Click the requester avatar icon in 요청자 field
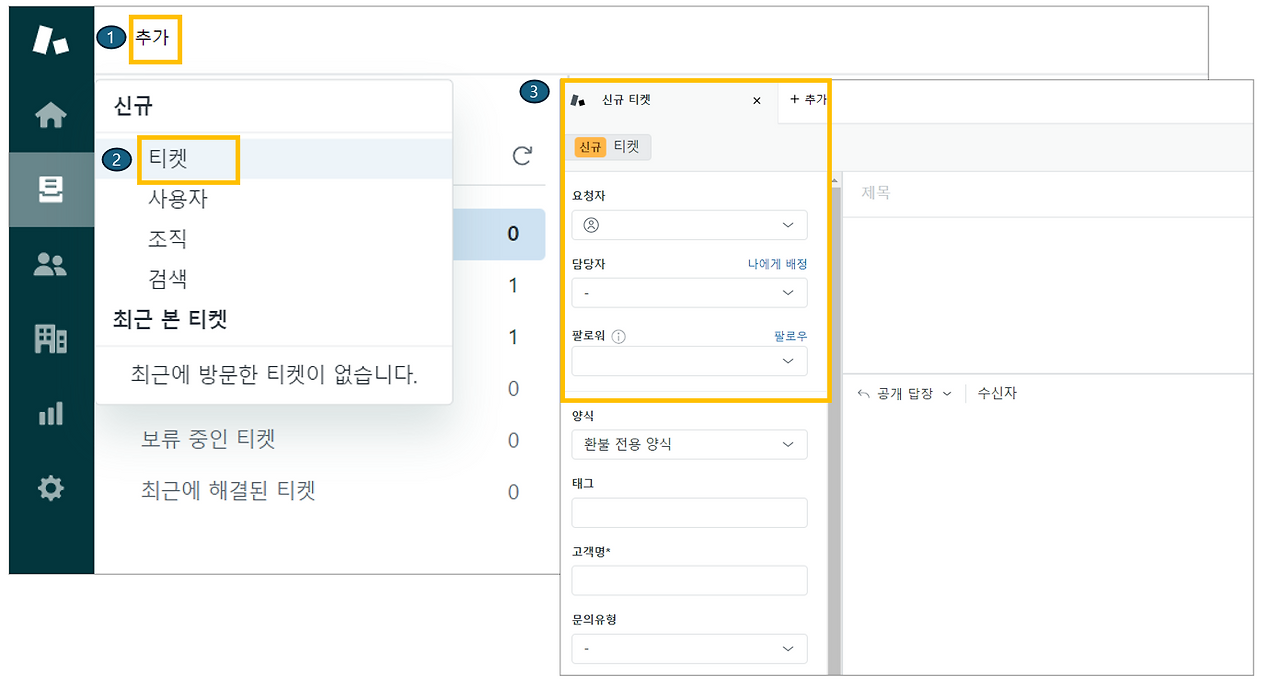This screenshot has height=688, width=1280. pos(592,225)
